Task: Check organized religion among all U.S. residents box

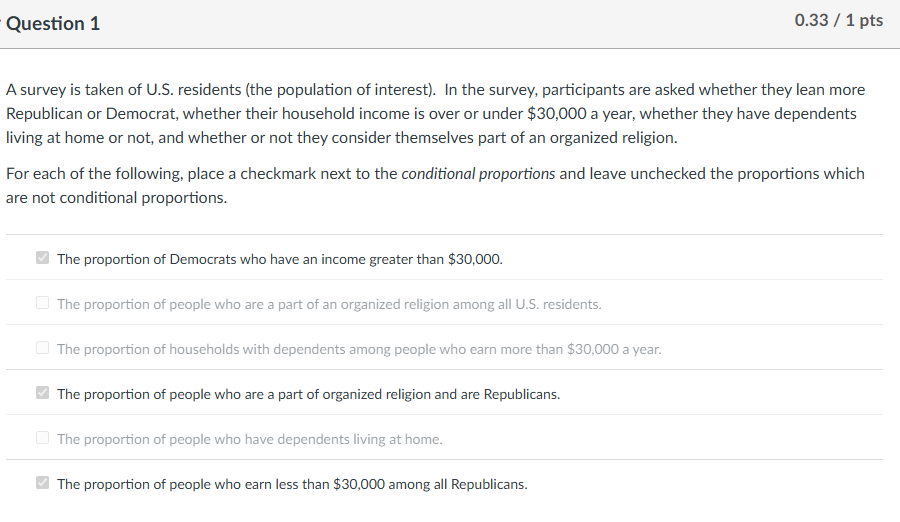Action: coord(42,304)
